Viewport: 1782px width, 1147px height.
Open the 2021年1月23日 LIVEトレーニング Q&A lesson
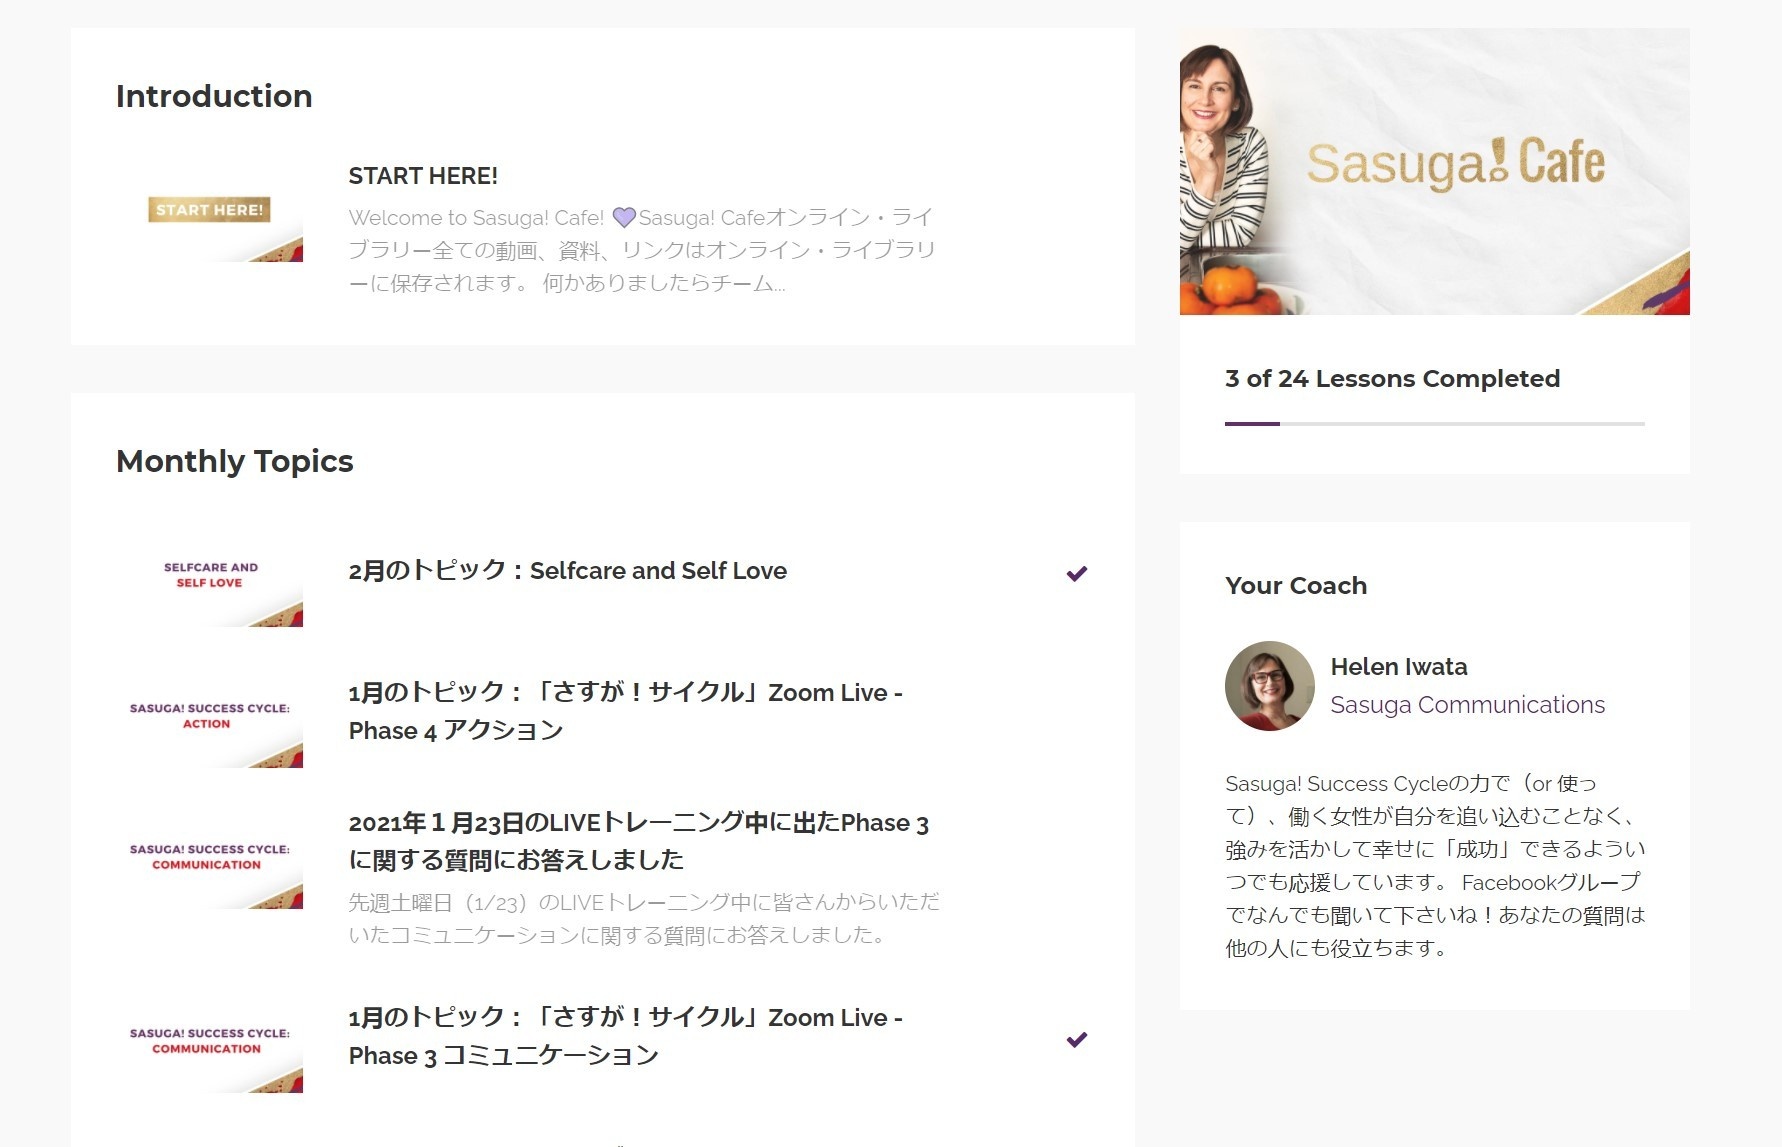[x=639, y=841]
